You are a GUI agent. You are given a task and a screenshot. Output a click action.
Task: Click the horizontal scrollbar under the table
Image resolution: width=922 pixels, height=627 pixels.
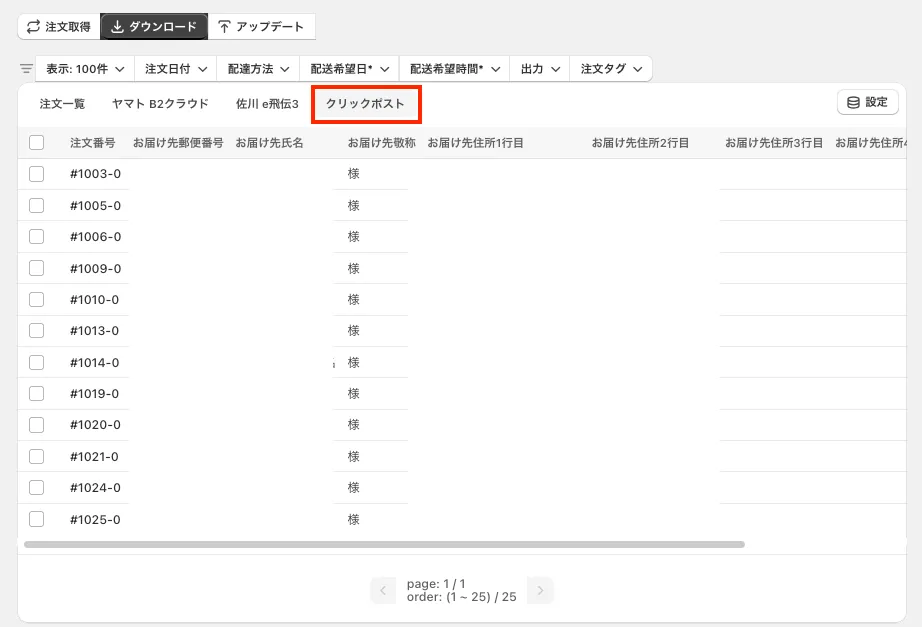[384, 545]
